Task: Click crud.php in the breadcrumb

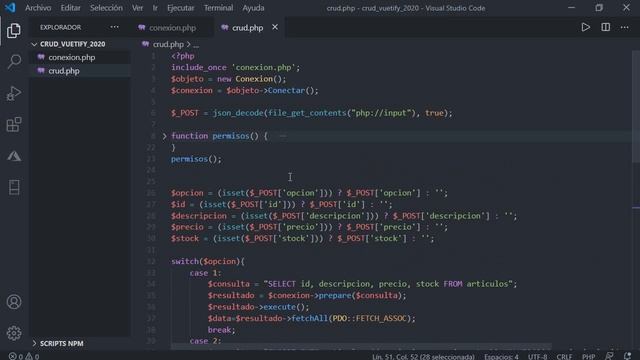Action: click(x=168, y=44)
